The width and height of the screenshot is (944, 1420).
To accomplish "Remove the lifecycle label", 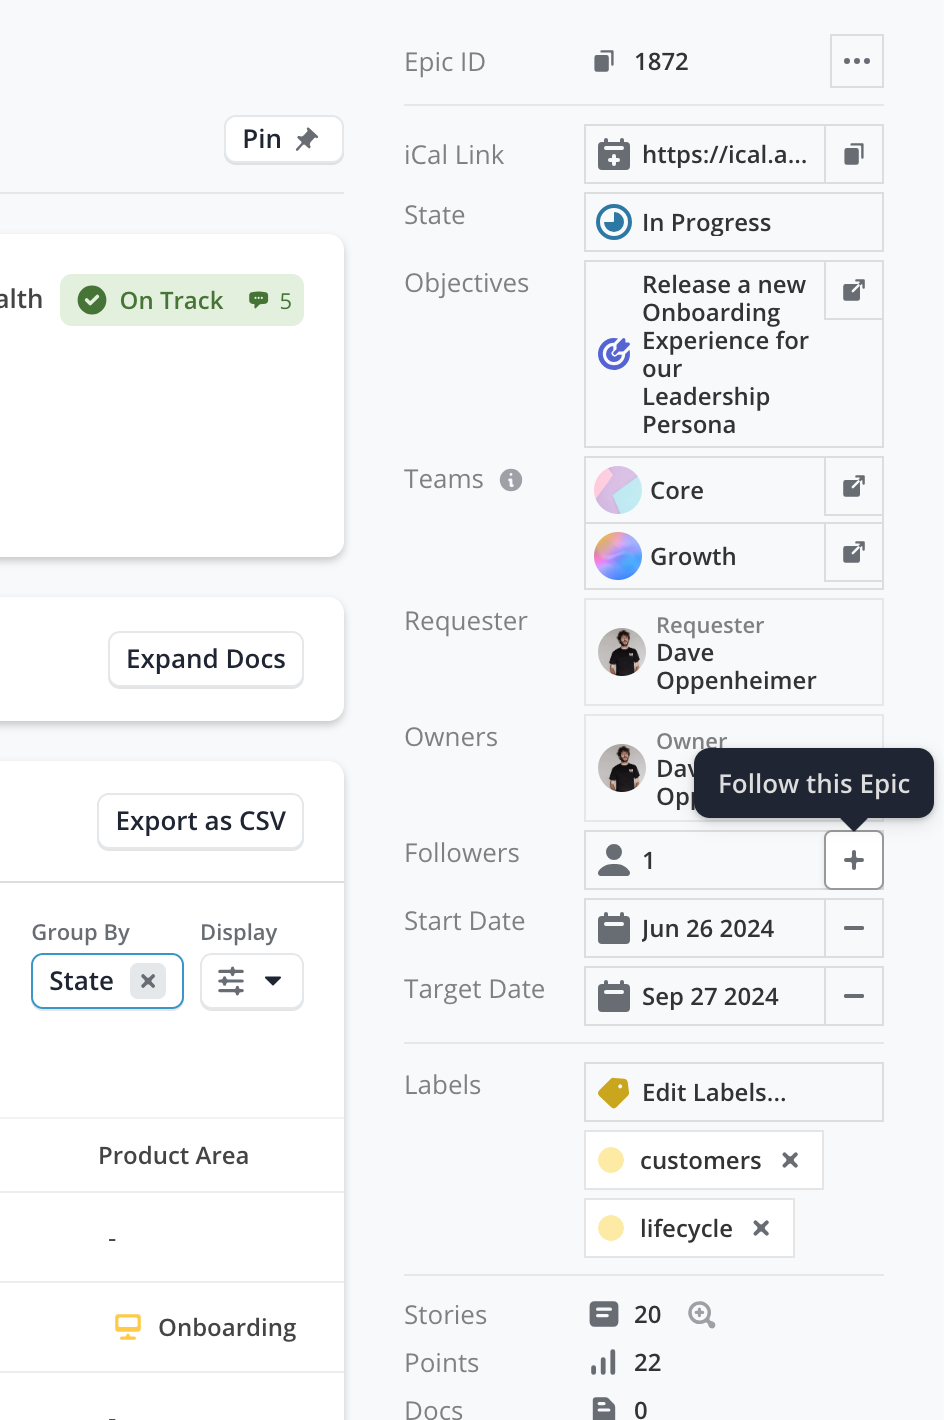I will [x=761, y=1228].
